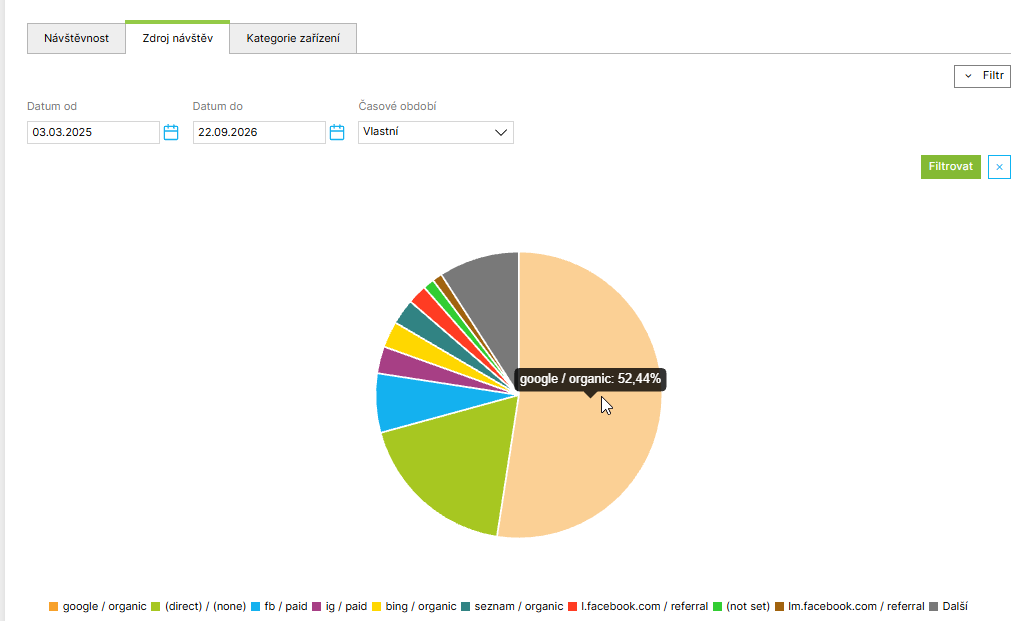Click the 'Datum do' field label
Viewport: 1027px width, 621px height.
(x=217, y=106)
